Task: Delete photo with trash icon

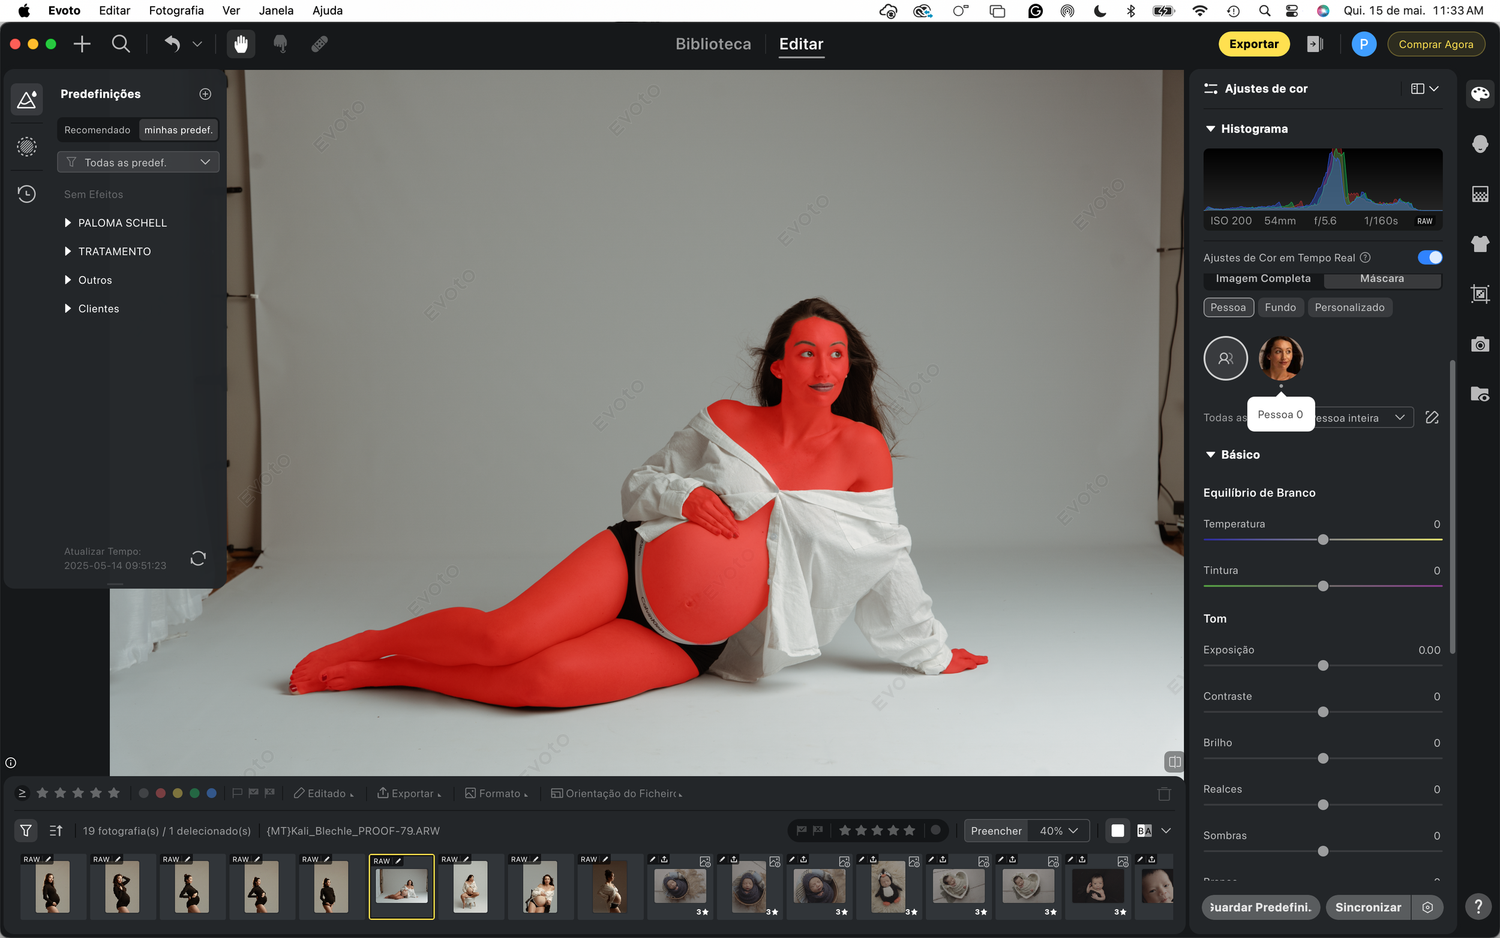Action: (1164, 794)
